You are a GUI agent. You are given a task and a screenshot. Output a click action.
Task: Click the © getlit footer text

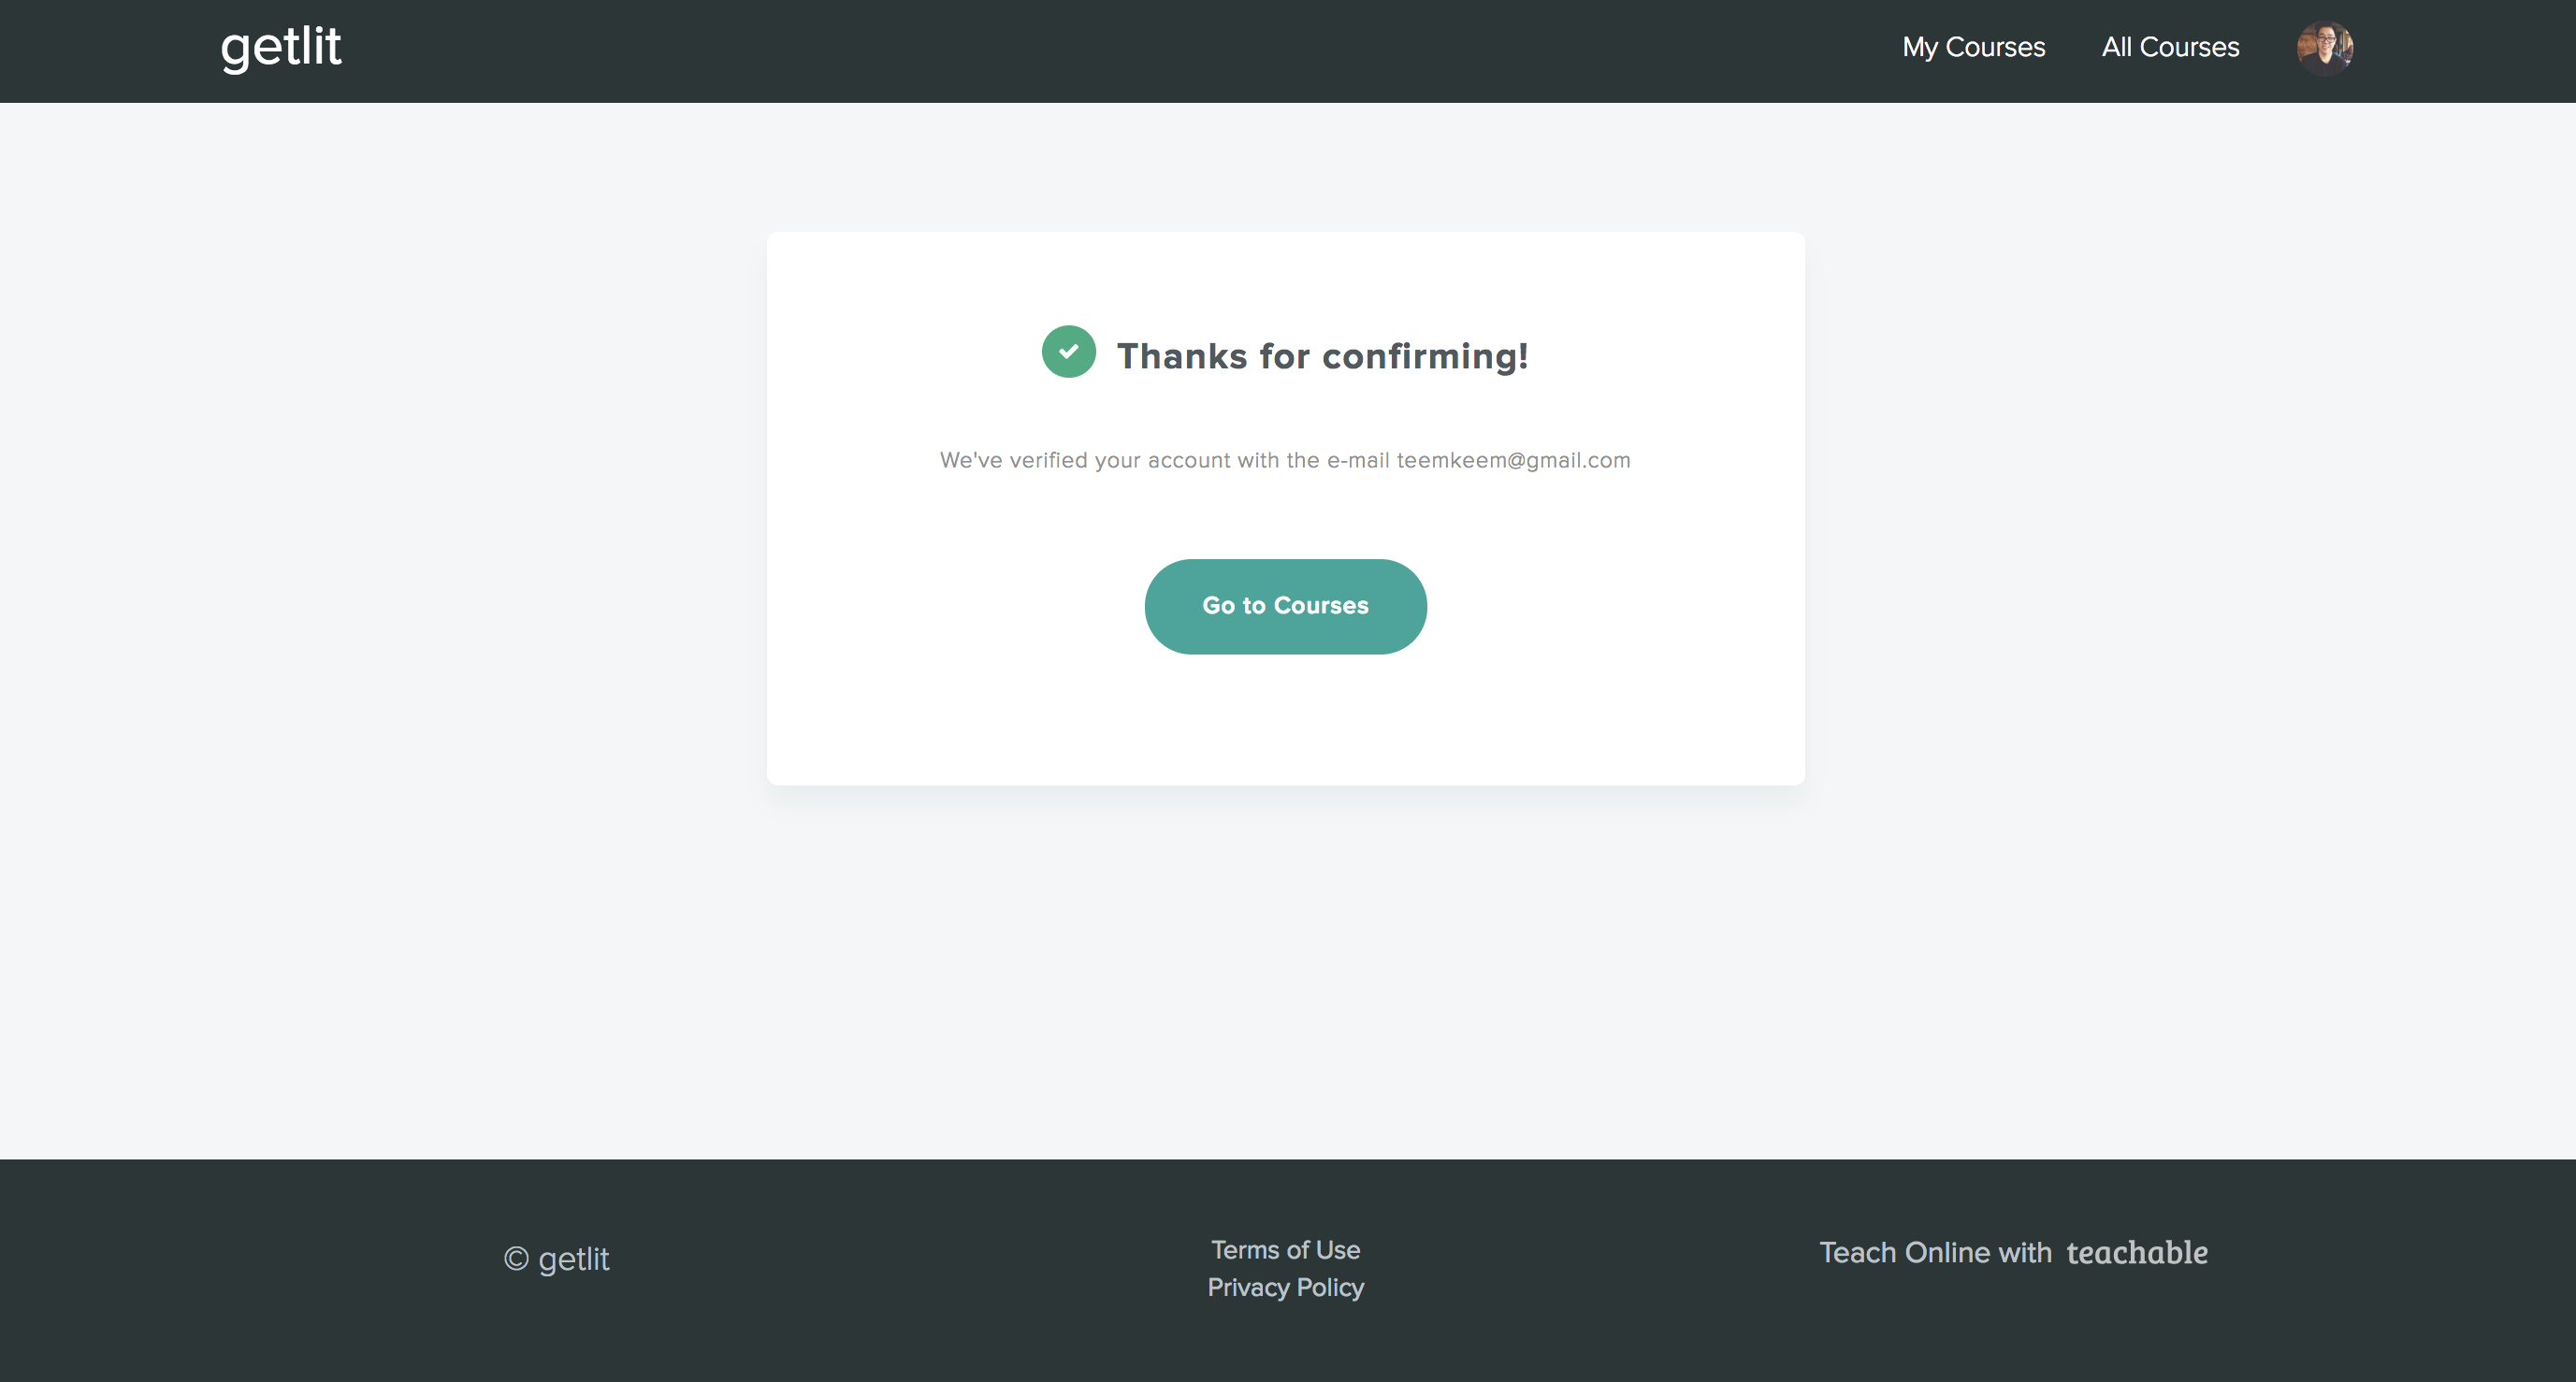click(x=556, y=1259)
